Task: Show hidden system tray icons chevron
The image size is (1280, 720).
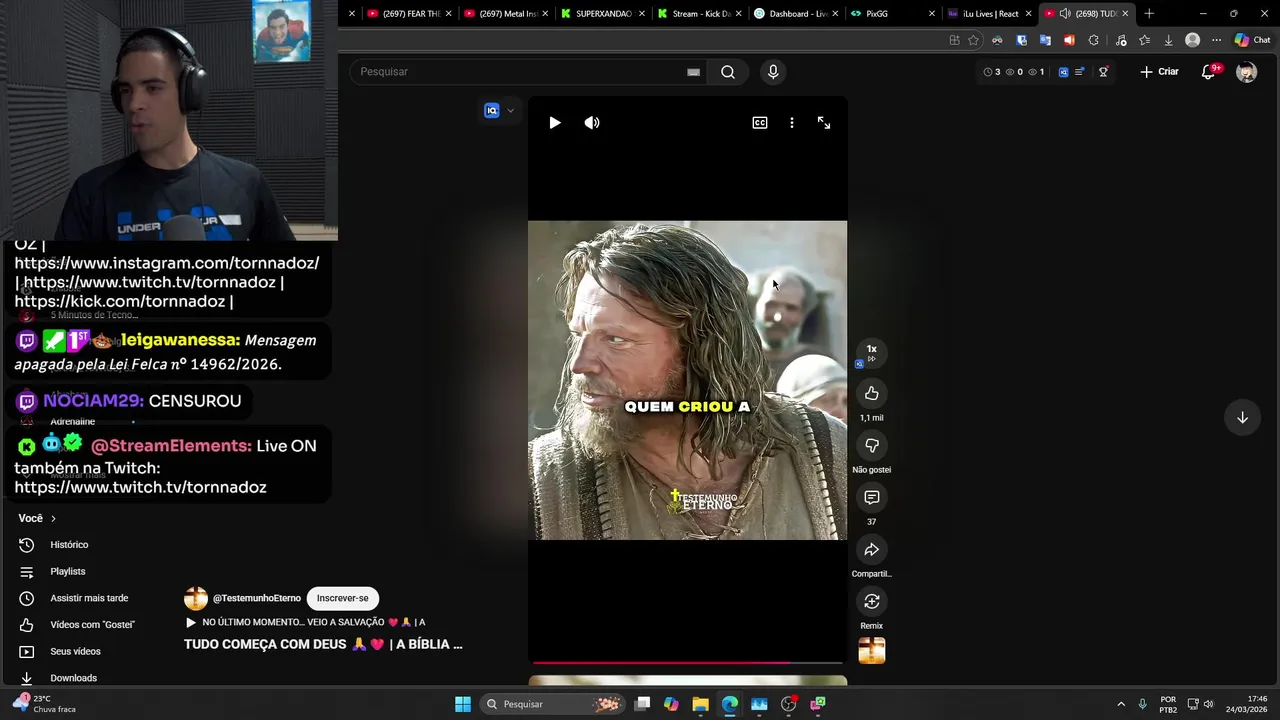Action: (x=1121, y=704)
